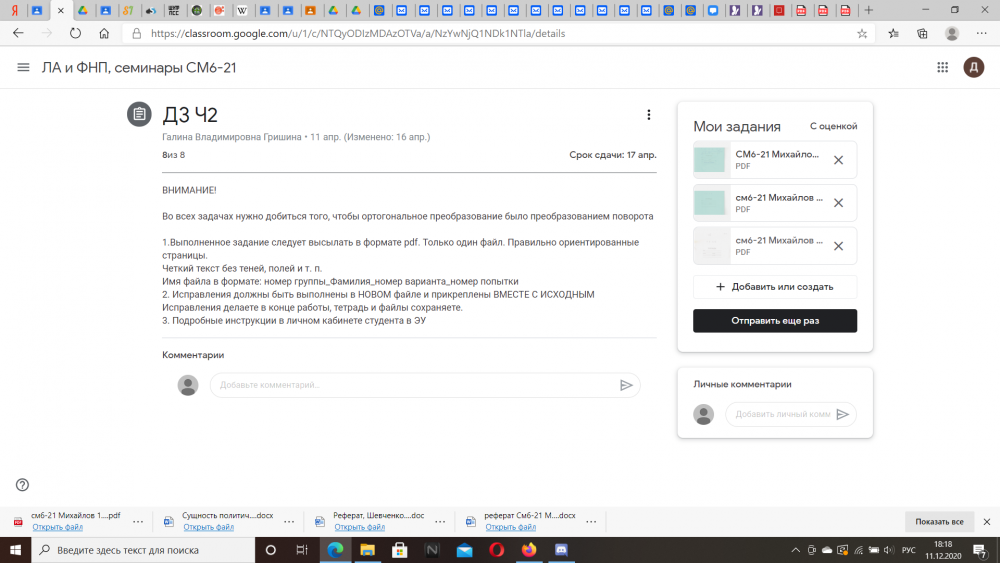
Task: Open File Explorer from taskbar
Action: pyautogui.click(x=367, y=550)
